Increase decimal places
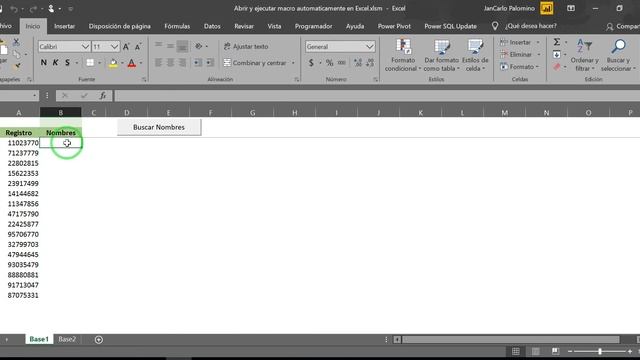The width and height of the screenshot is (640, 360). click(358, 63)
